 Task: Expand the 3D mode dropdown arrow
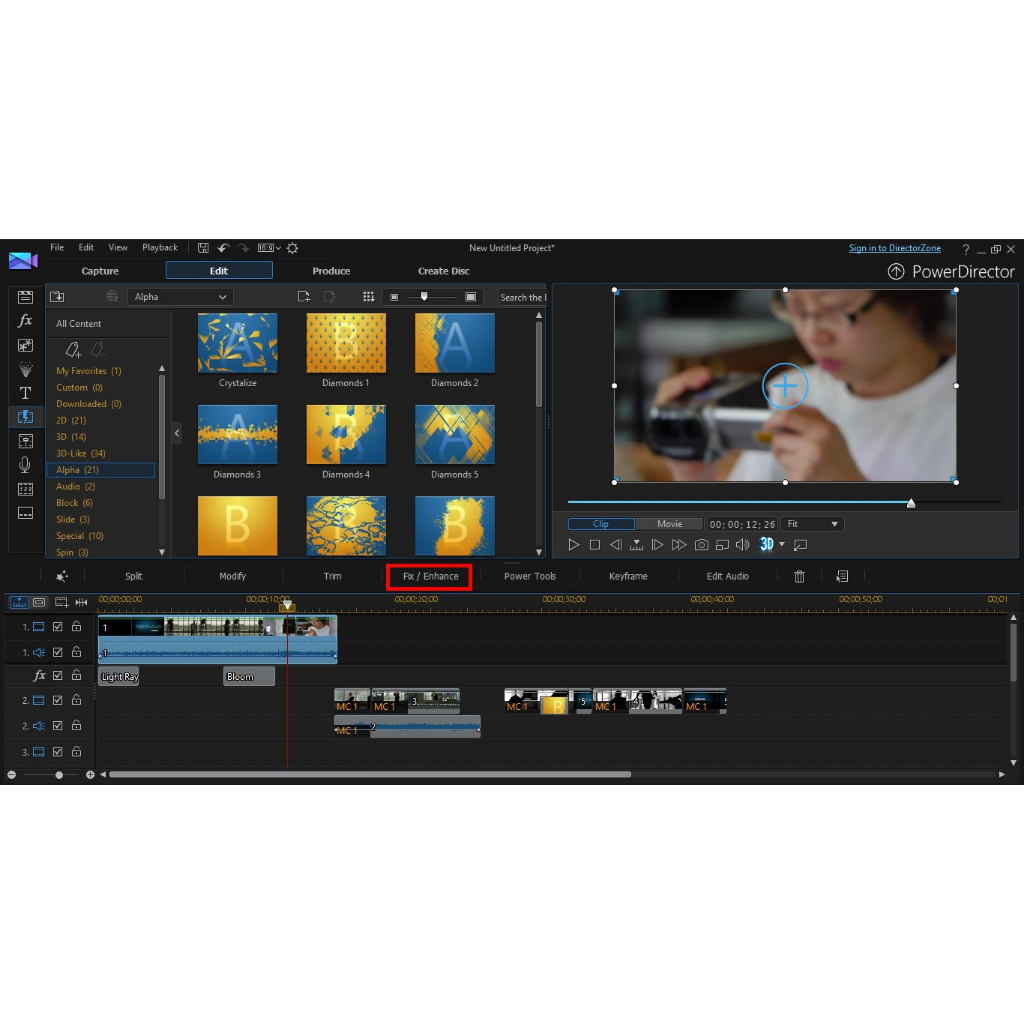tap(782, 545)
